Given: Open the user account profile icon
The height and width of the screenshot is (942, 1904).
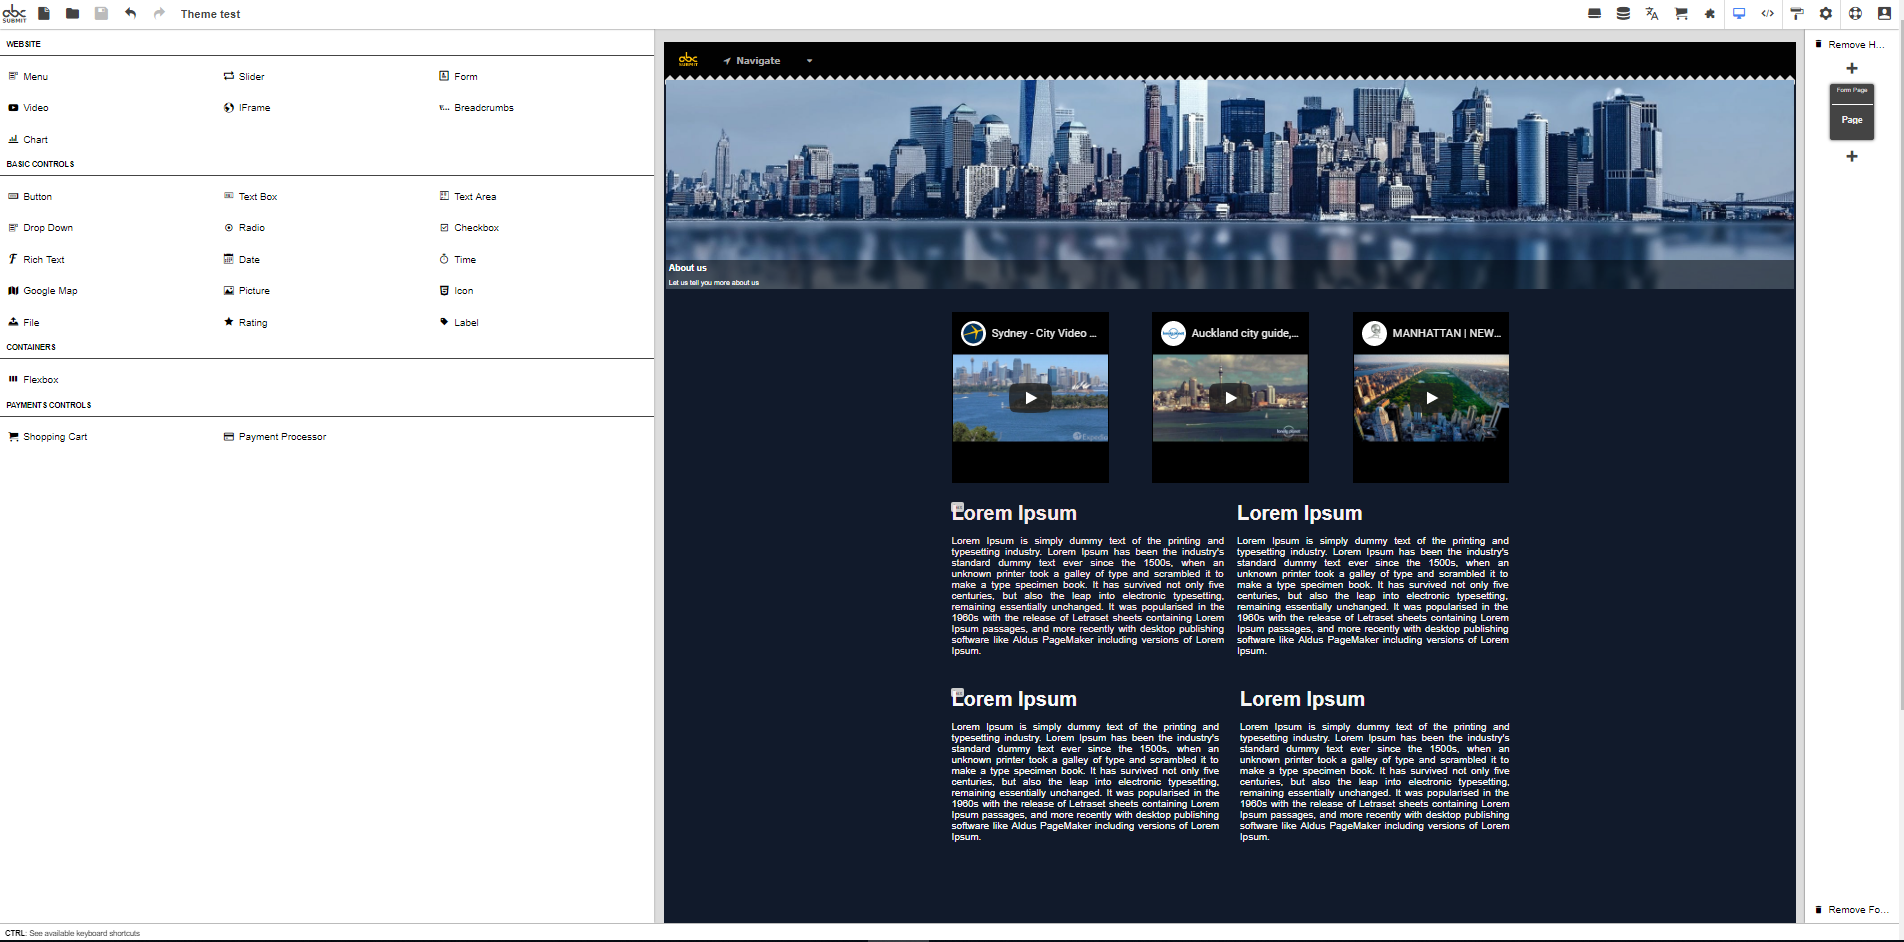Looking at the screenshot, I should click(x=1884, y=14).
